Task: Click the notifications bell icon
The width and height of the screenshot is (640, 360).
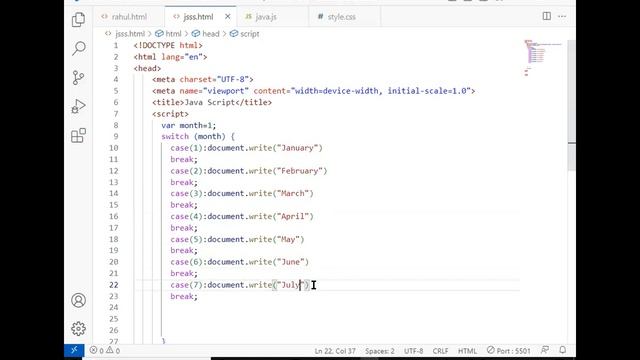Action: coord(563,350)
